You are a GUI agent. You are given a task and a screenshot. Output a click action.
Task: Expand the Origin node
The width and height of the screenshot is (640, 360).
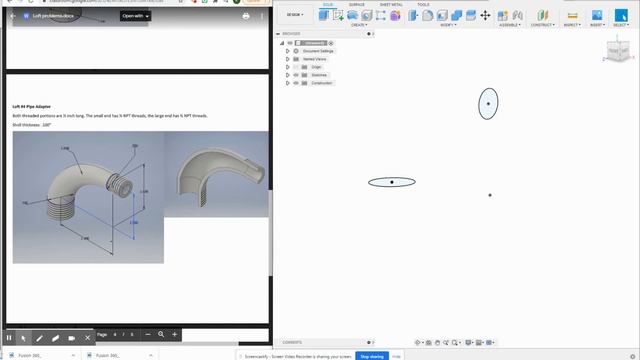[x=287, y=67]
